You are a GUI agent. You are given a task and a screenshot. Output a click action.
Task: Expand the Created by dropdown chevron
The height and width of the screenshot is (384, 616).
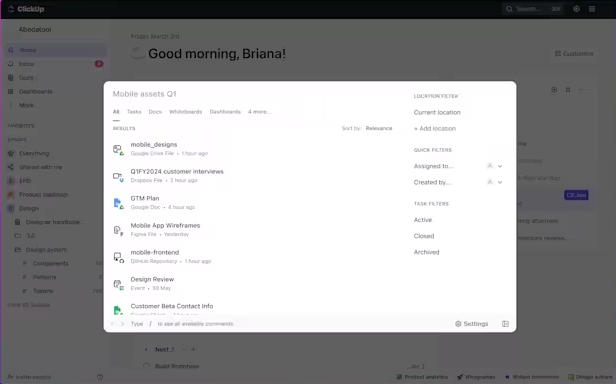point(500,182)
